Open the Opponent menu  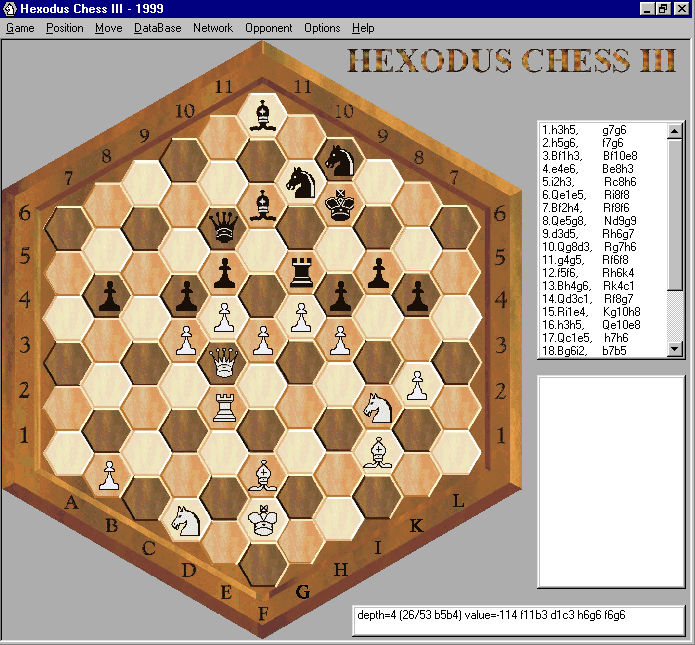click(x=269, y=28)
